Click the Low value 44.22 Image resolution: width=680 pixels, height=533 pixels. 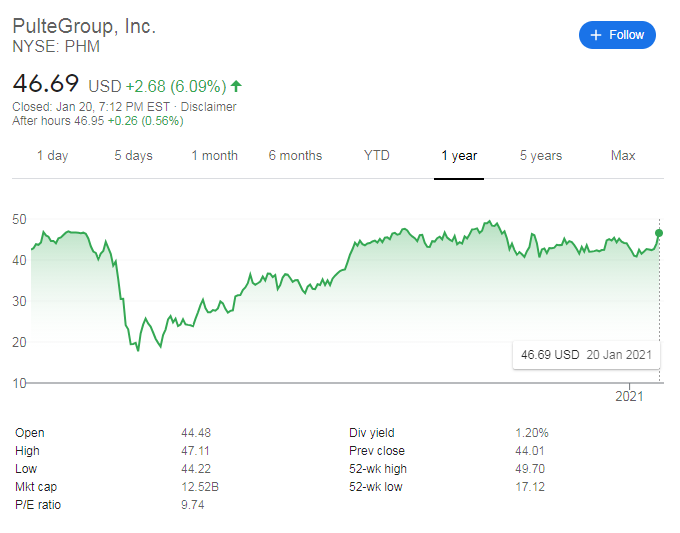pos(196,469)
